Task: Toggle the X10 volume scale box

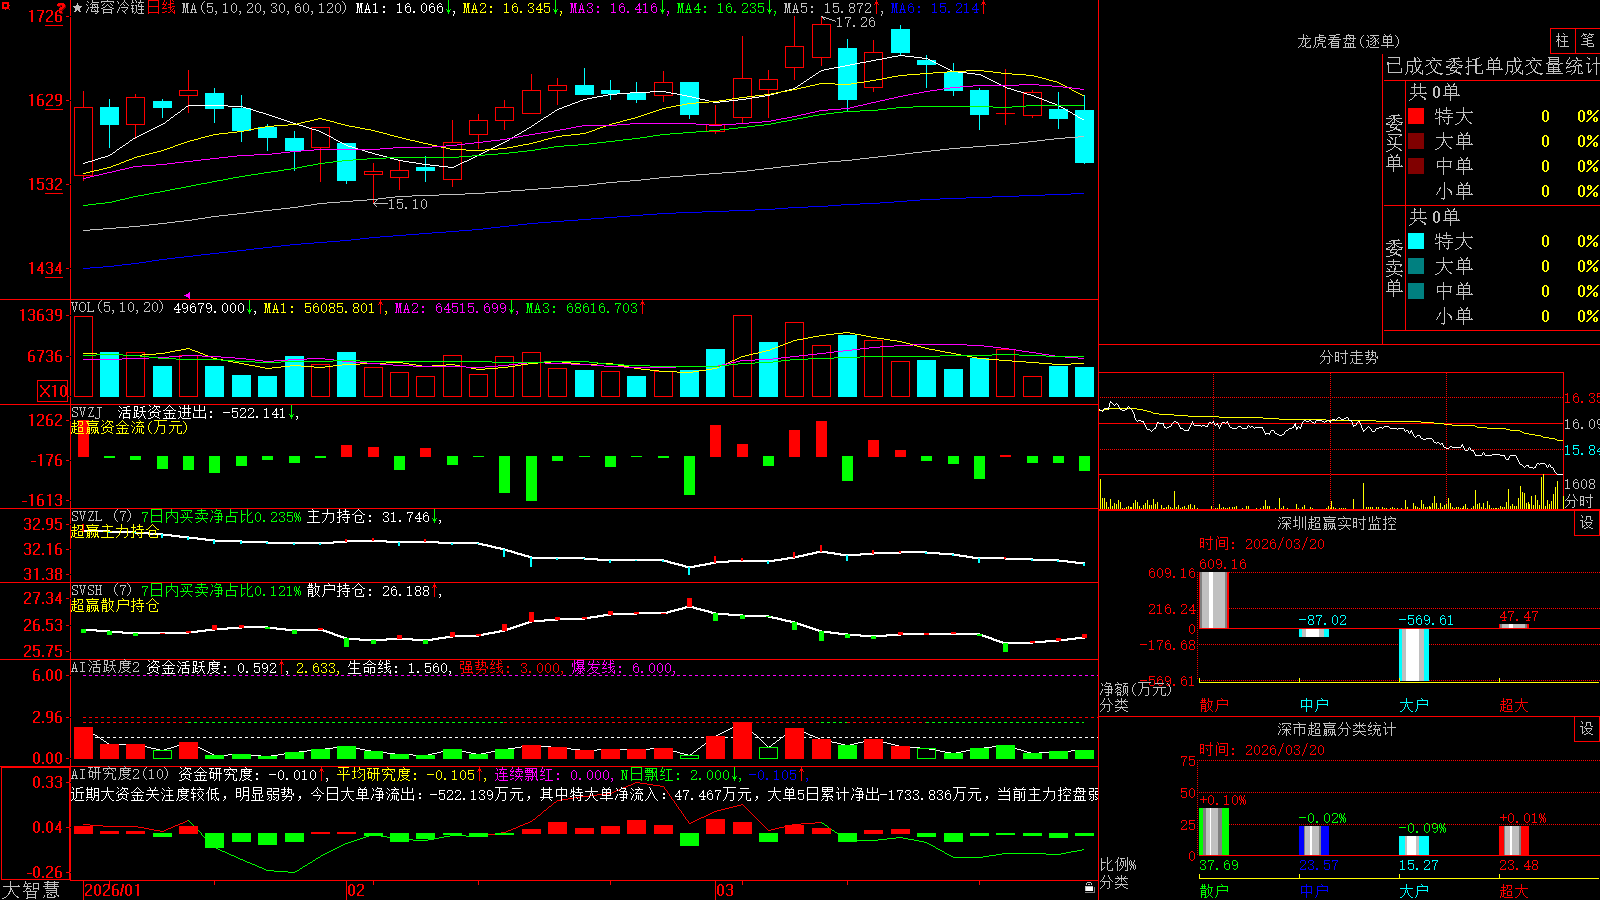Action: (53, 391)
